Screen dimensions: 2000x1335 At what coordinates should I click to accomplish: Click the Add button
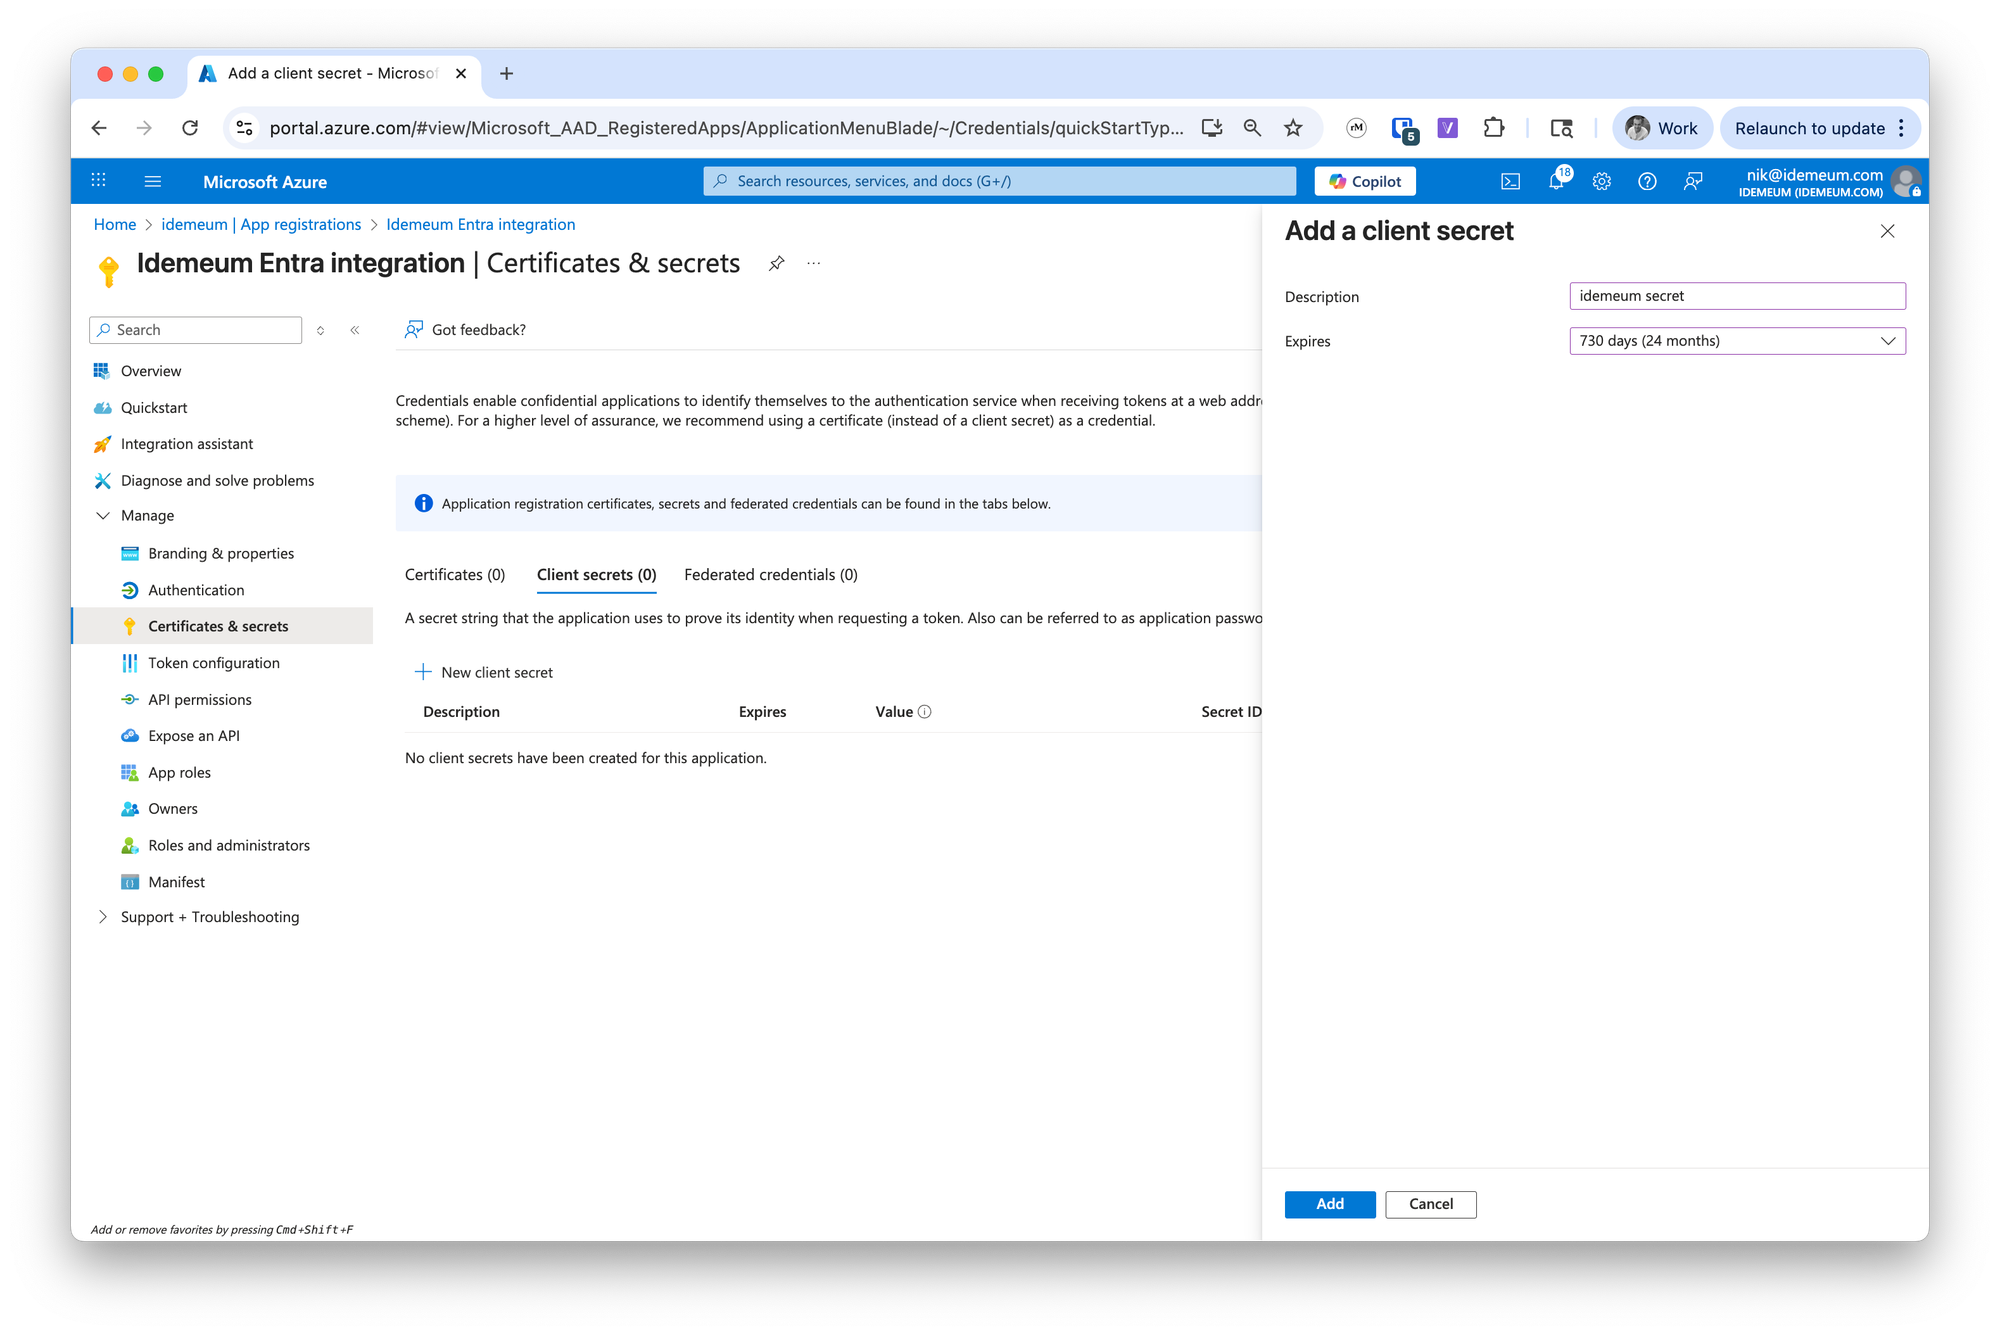[x=1330, y=1204]
